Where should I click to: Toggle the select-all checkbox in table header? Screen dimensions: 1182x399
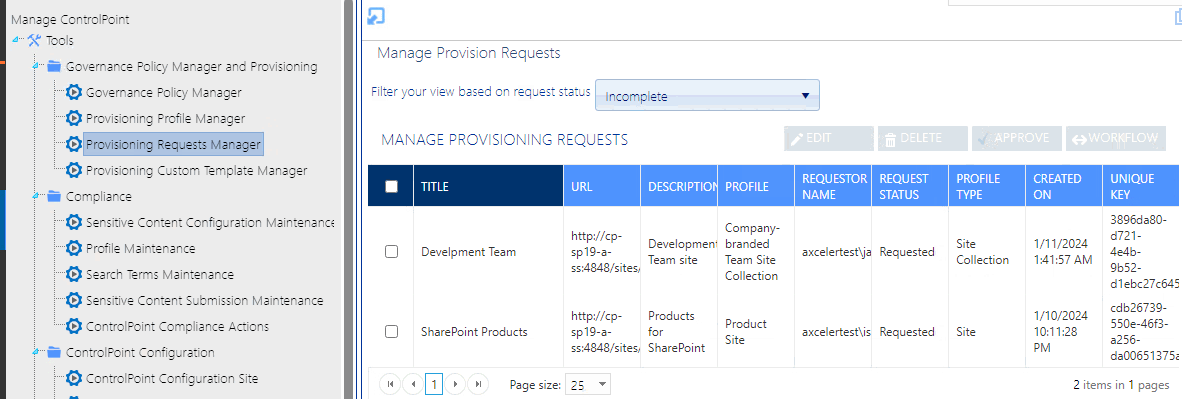click(x=391, y=186)
